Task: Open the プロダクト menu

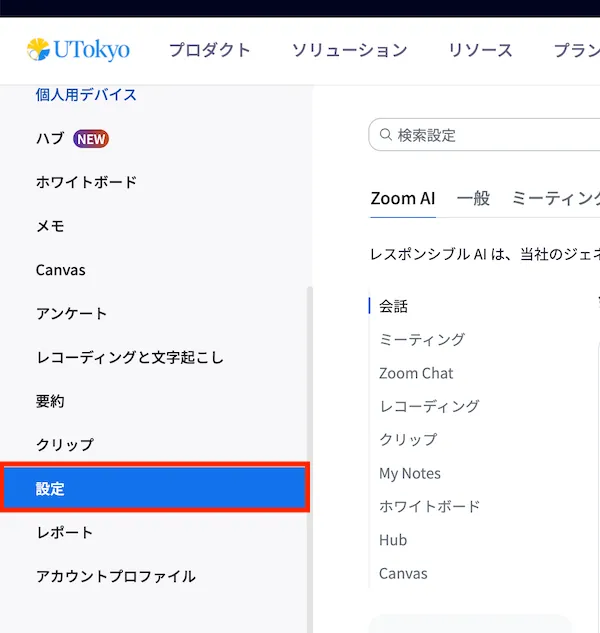Action: tap(210, 50)
